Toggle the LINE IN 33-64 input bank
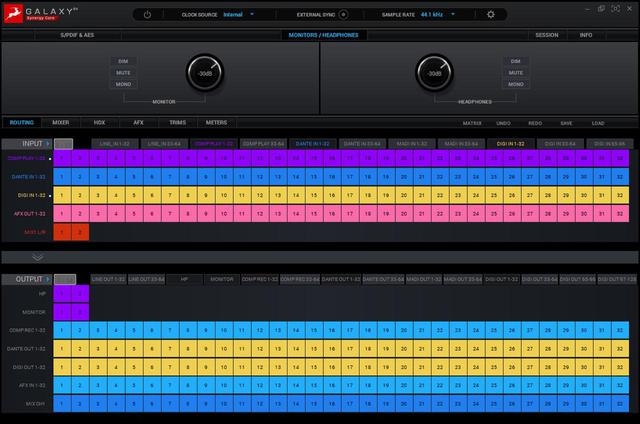Viewport: 640px width, 424px height. (x=164, y=144)
